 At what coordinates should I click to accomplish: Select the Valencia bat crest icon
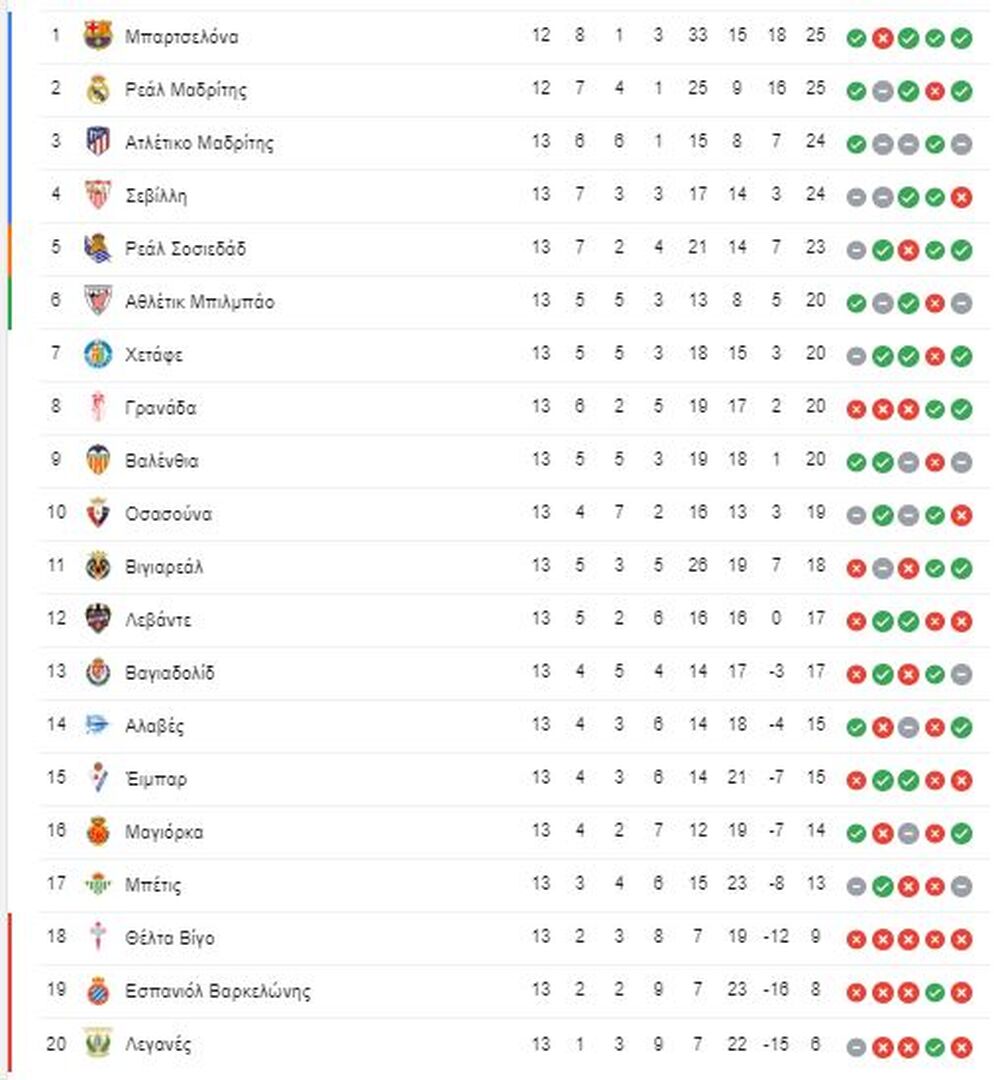click(x=97, y=460)
